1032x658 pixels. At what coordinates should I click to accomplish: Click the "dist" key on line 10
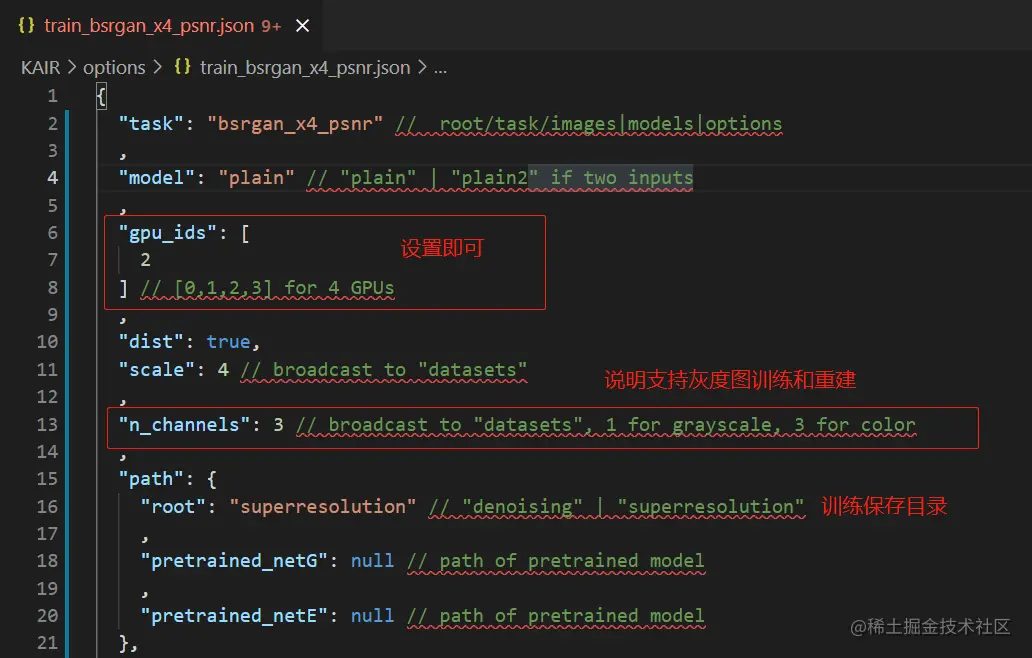click(x=151, y=342)
